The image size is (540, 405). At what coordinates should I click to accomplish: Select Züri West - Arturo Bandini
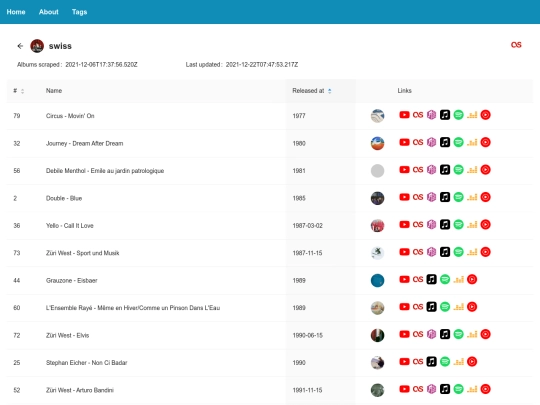[80, 390]
